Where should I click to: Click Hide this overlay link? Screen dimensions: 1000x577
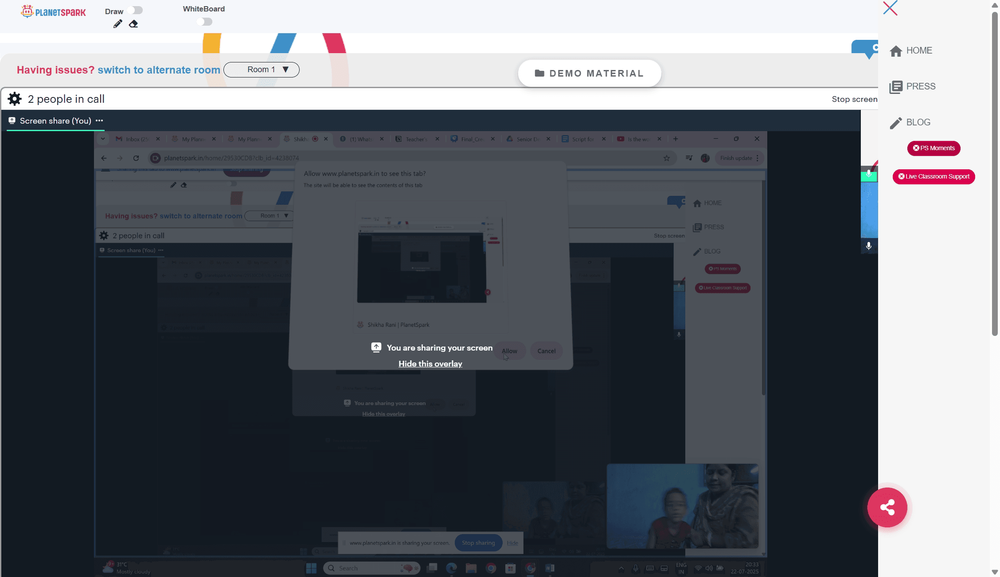(430, 364)
